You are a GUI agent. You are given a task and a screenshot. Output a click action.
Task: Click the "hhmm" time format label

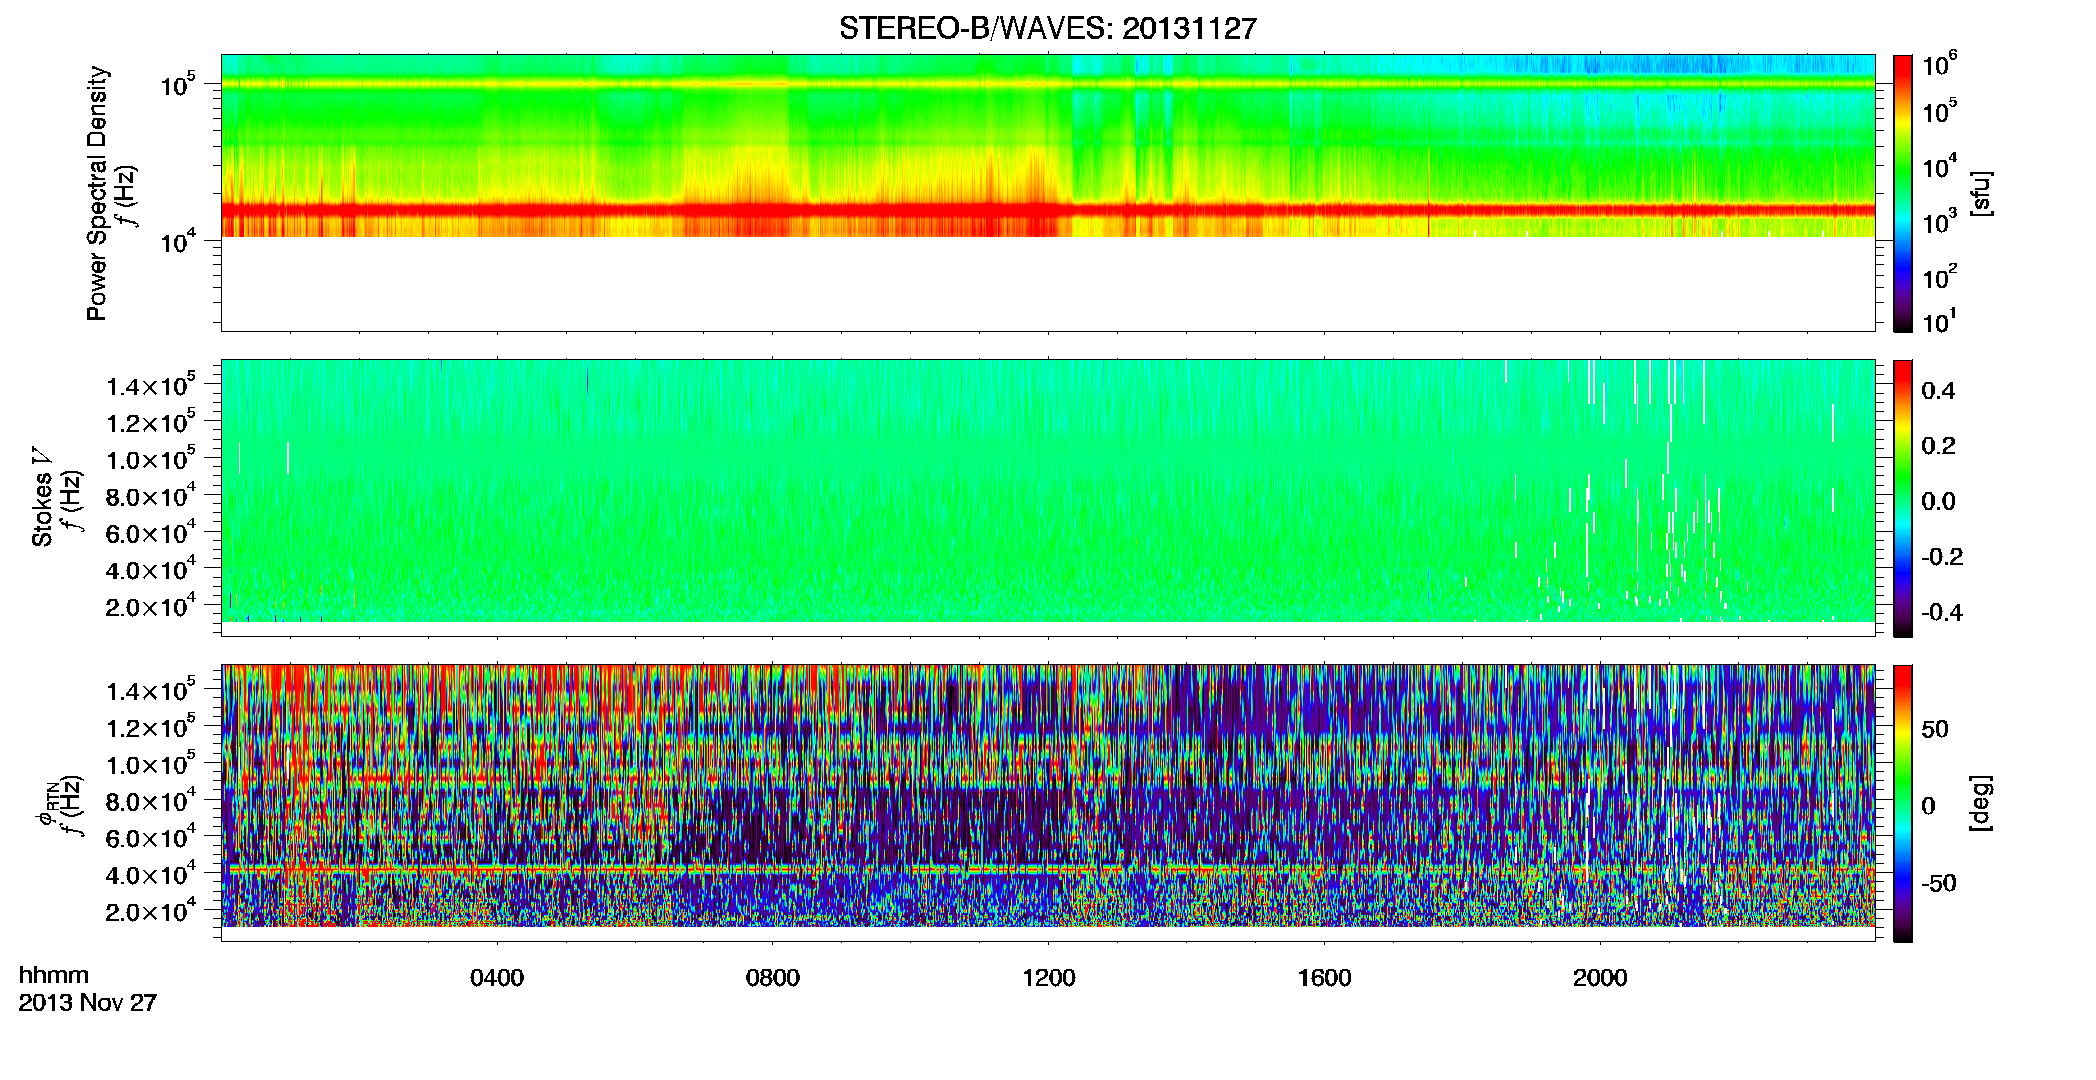(x=54, y=975)
